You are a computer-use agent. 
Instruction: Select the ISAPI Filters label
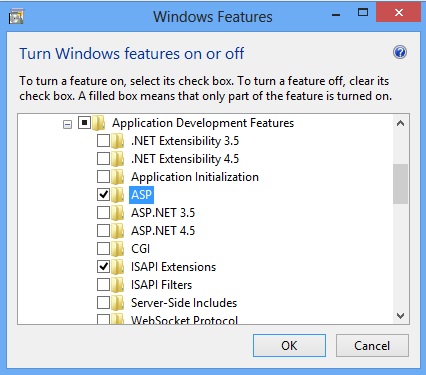(x=161, y=285)
